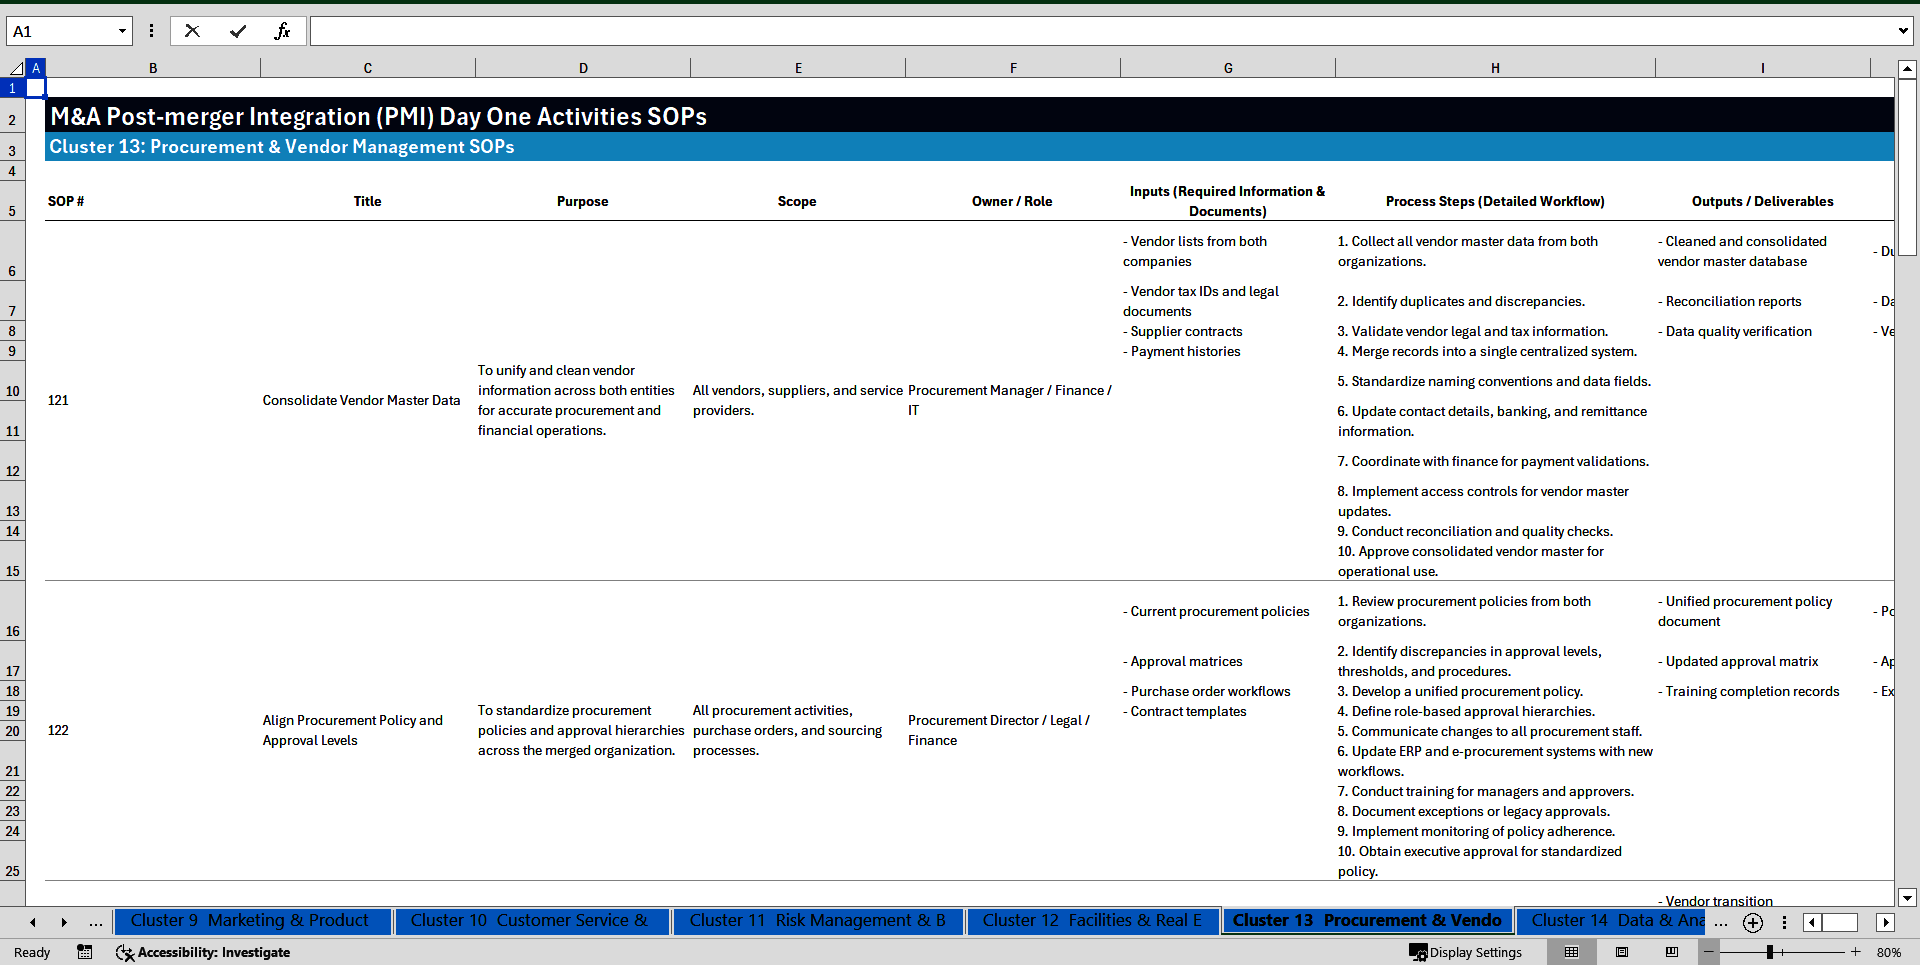Screen dimensions: 1920x966
Task: Switch to Cluster 14 Data & Analytics sheet
Action: 1612,920
